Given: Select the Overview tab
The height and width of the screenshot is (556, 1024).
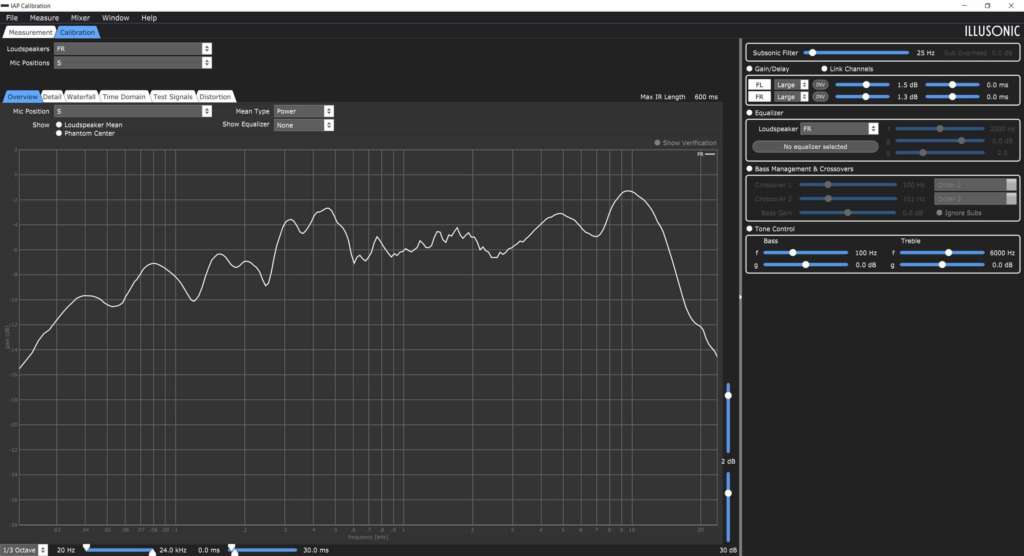Looking at the screenshot, I should coord(22,97).
